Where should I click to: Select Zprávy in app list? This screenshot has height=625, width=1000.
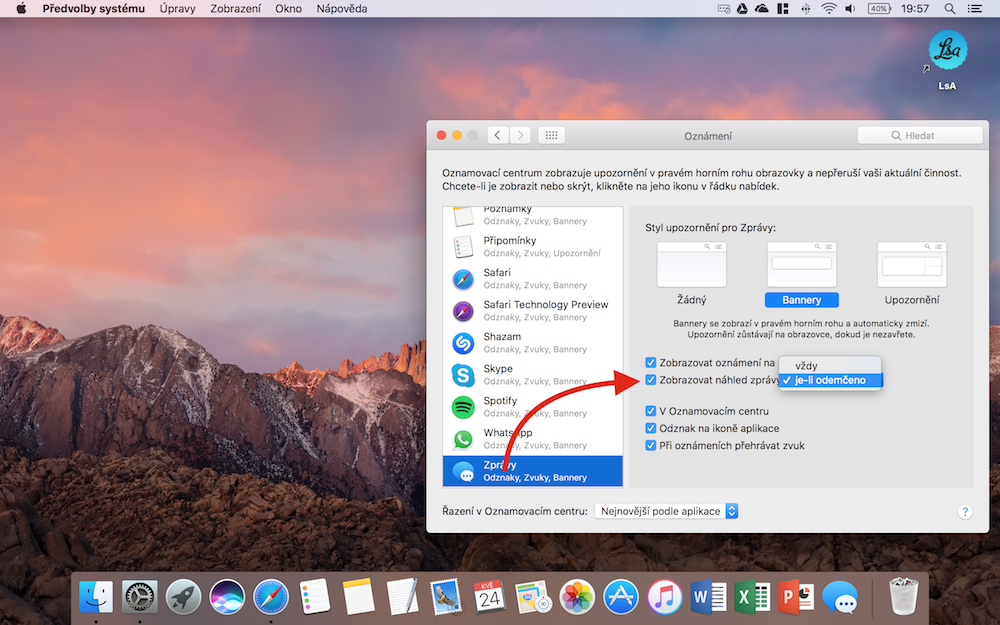pos(533,471)
